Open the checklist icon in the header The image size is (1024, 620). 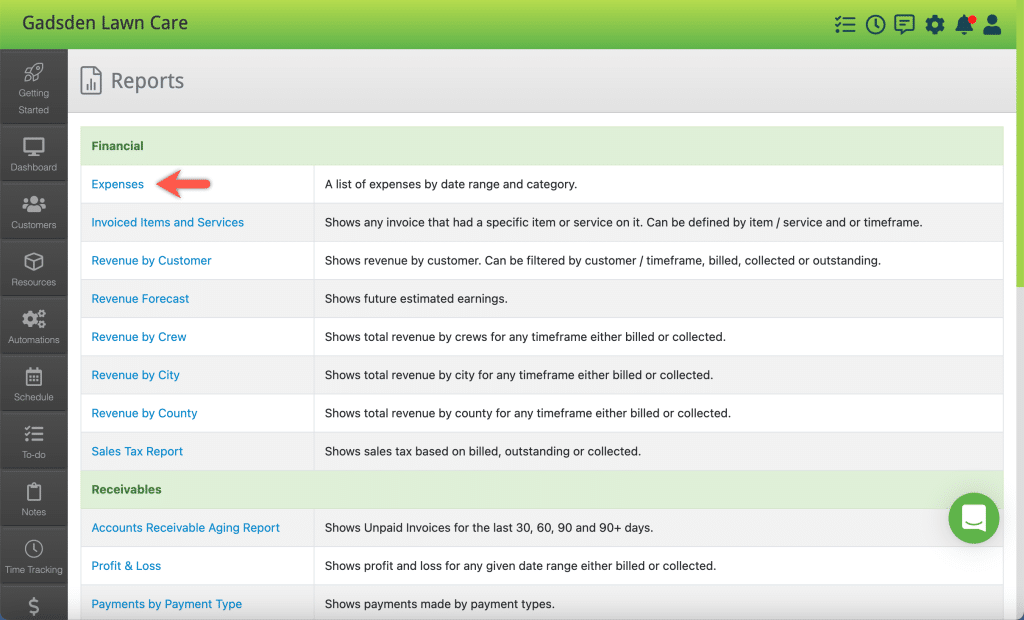(844, 25)
